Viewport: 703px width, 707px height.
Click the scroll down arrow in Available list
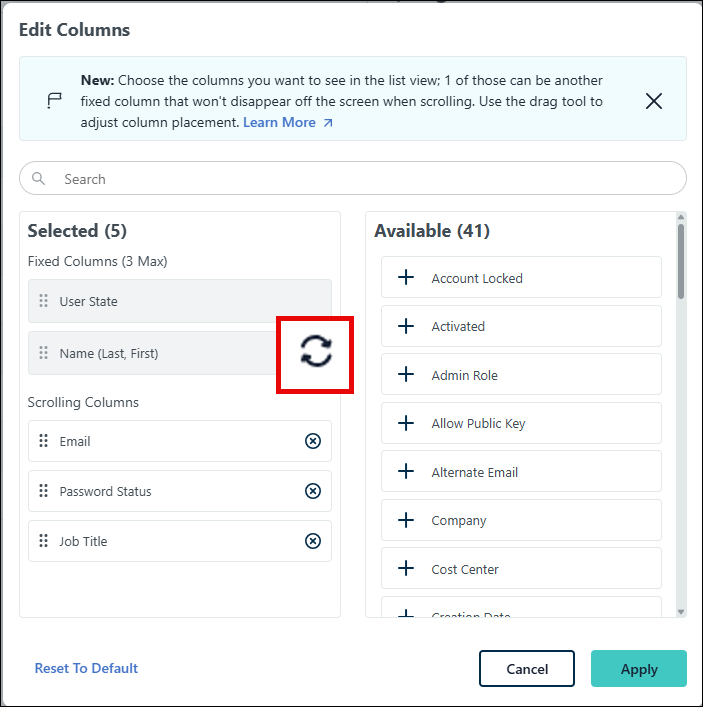click(681, 612)
